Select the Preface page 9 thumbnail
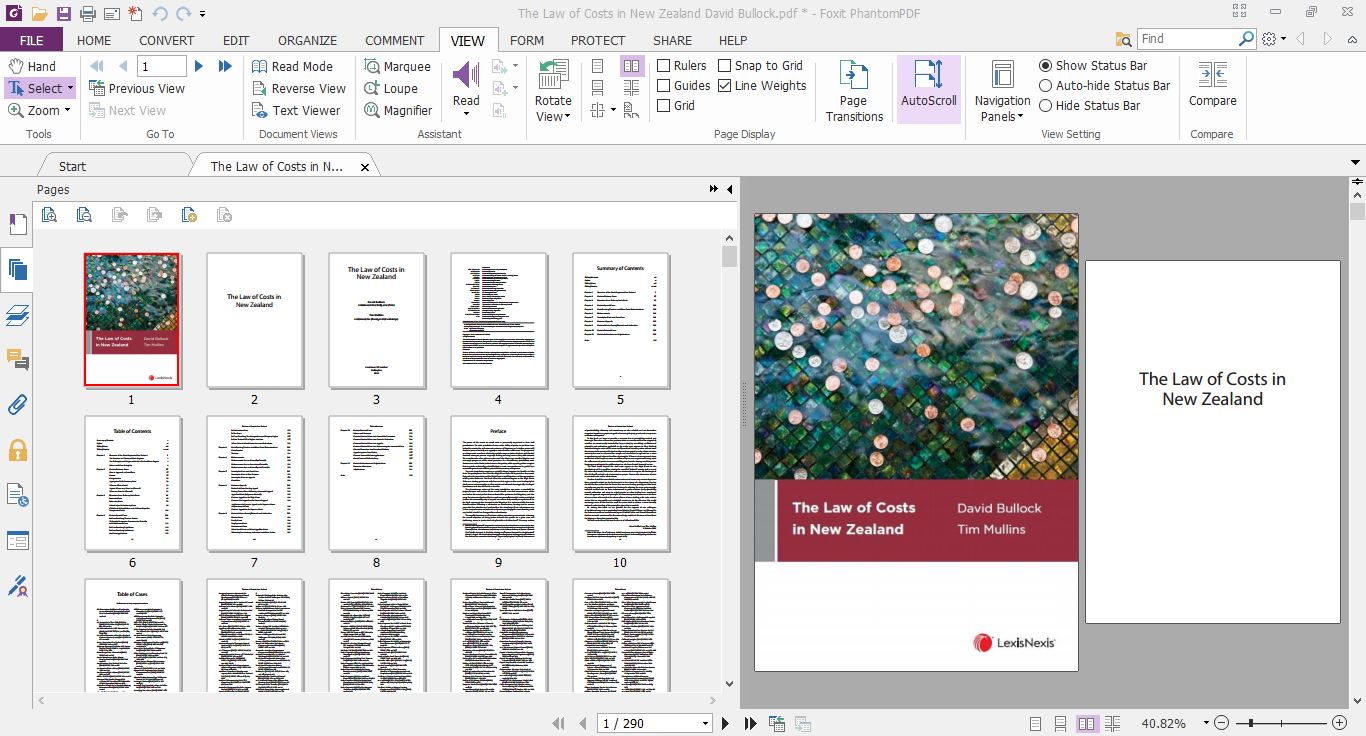This screenshot has width=1366, height=736. click(x=498, y=484)
